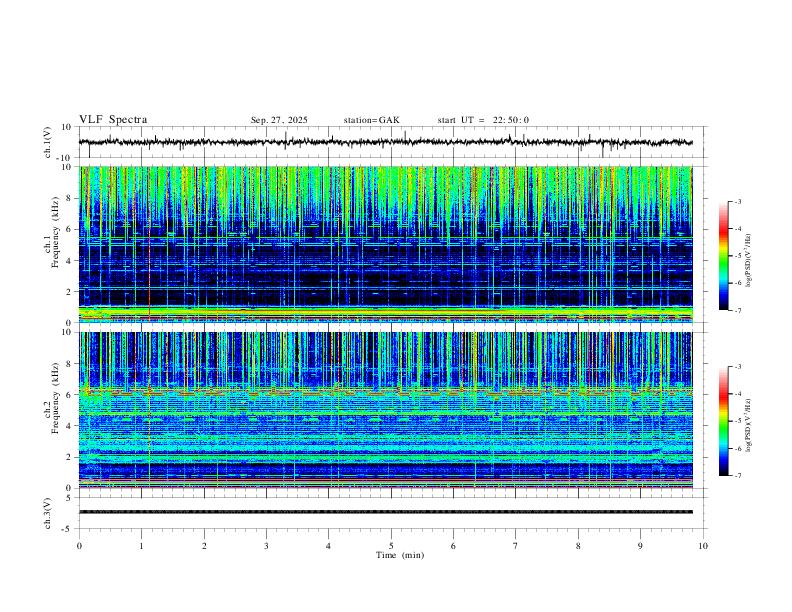Click the time-axis tick label "3"
The image size is (792, 612).
tap(266, 546)
